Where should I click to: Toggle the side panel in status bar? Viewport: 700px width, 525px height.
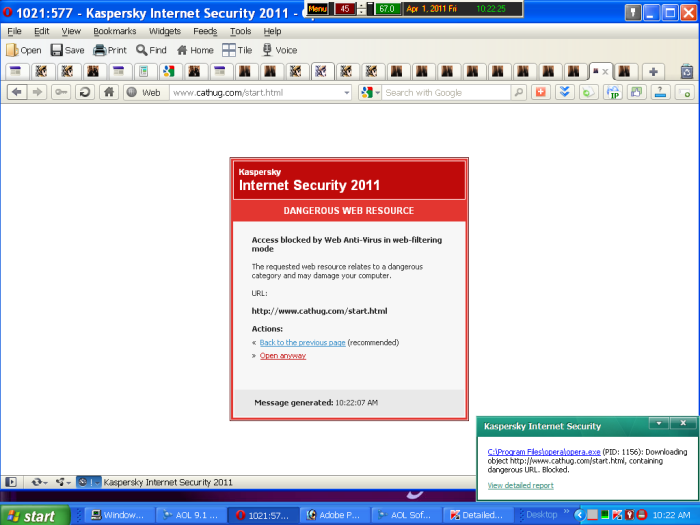click(x=11, y=482)
